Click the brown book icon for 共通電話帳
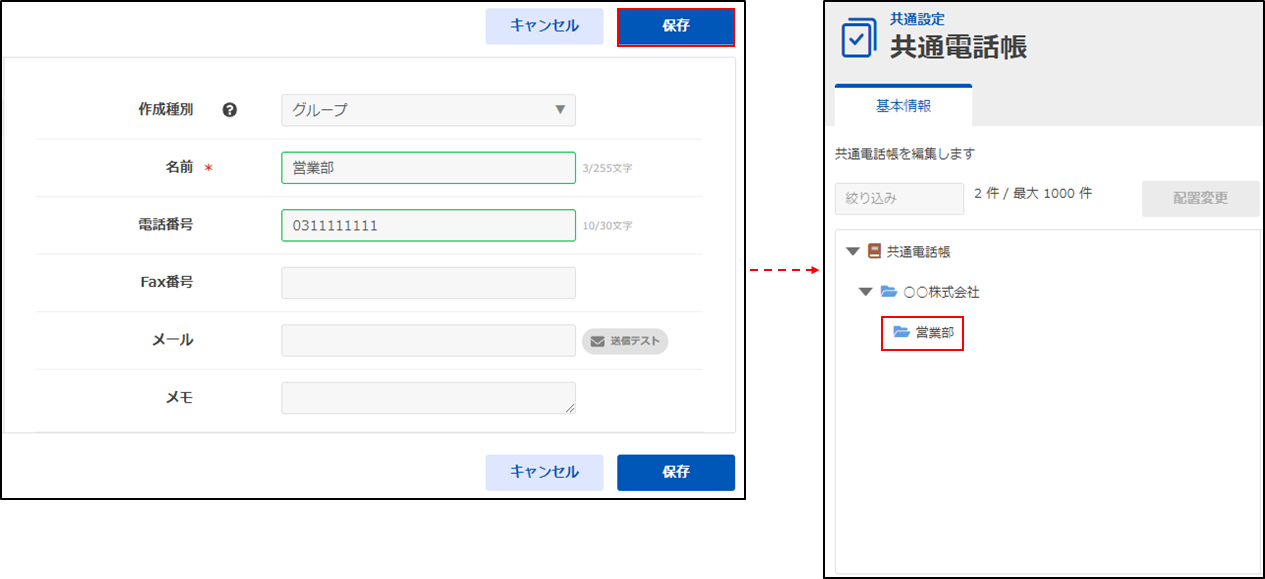The height and width of the screenshot is (579, 1265). pyautogui.click(x=874, y=252)
